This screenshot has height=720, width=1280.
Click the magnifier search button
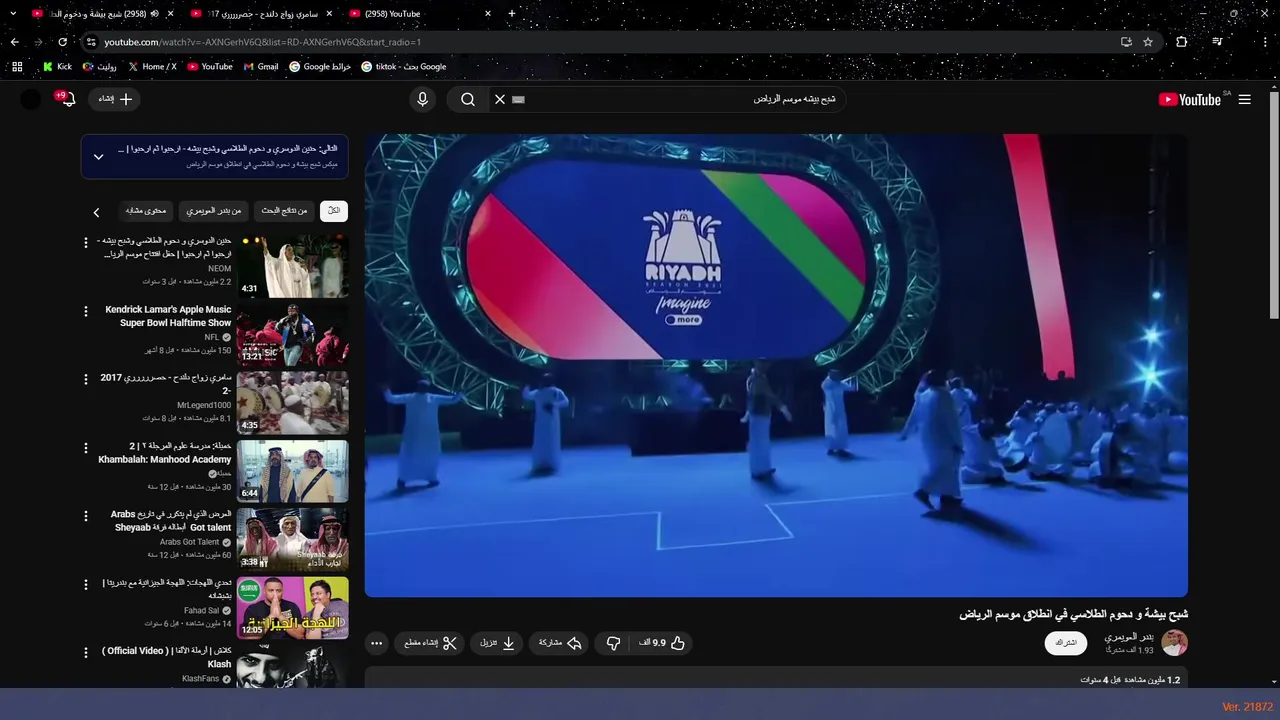click(x=467, y=99)
